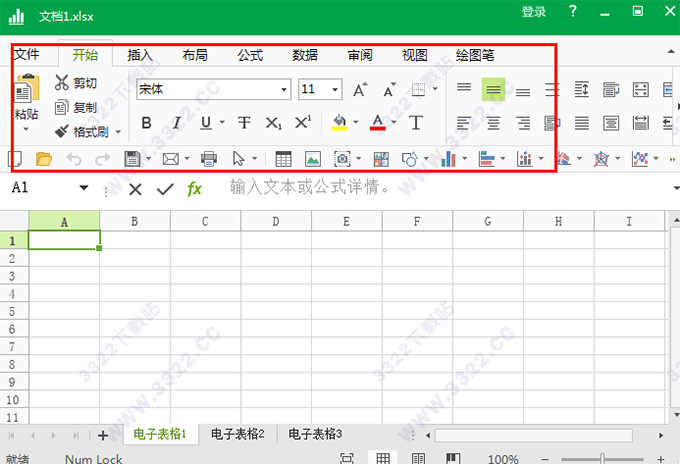The height and width of the screenshot is (464, 680).
Task: Switch to the 插入 (Insert) tab
Action: point(140,55)
